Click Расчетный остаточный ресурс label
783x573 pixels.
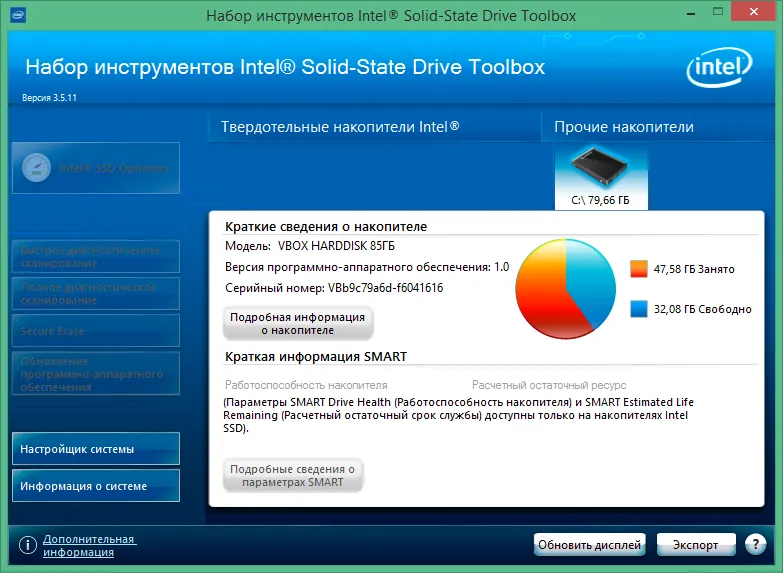(549, 385)
